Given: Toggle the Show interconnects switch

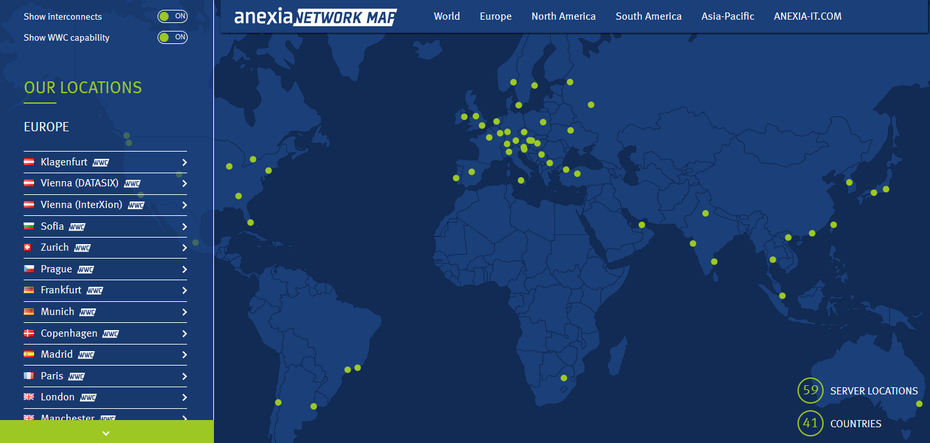Looking at the screenshot, I should pyautogui.click(x=173, y=17).
